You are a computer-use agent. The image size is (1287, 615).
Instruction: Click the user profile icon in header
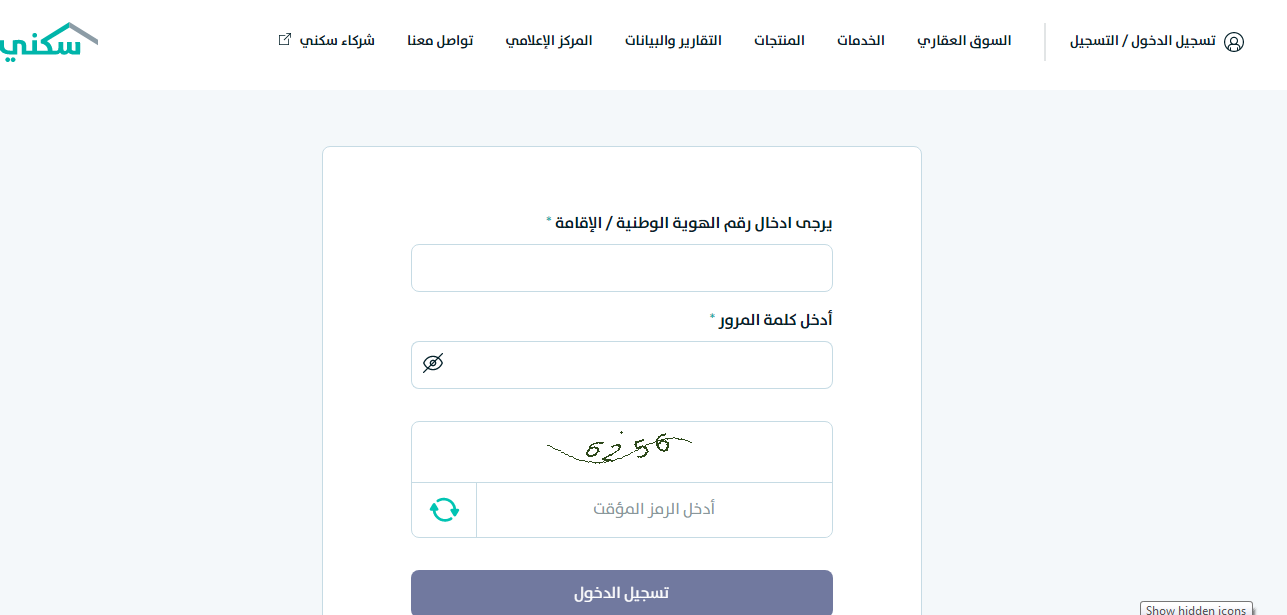click(1234, 42)
